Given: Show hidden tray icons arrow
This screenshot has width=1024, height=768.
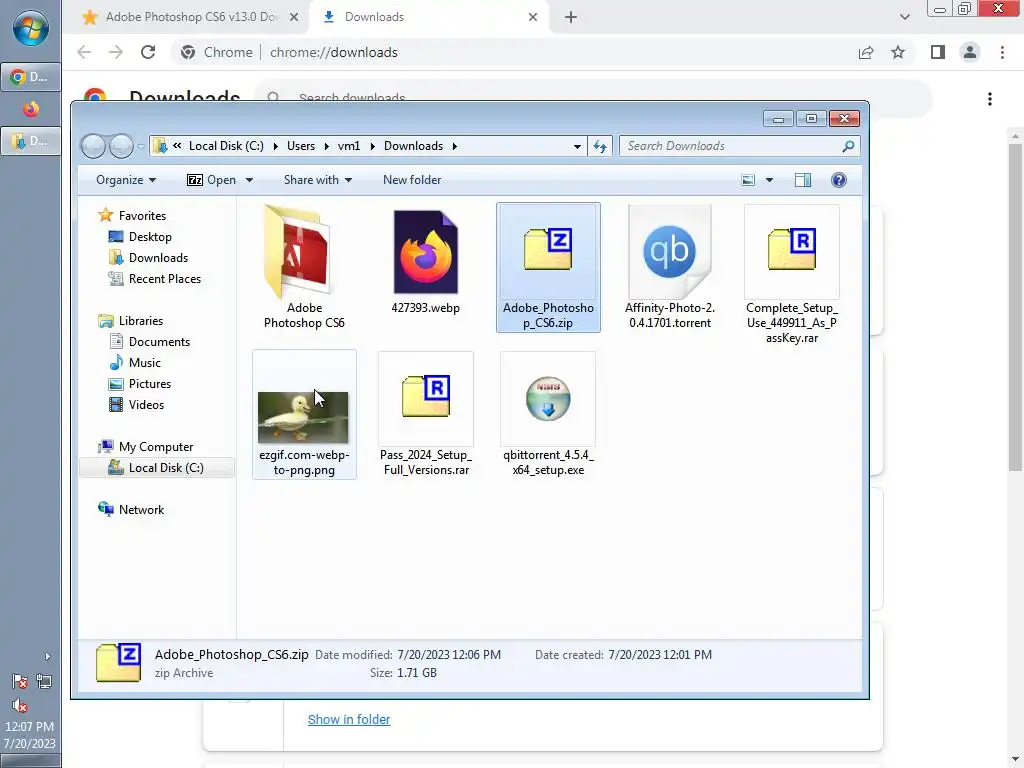Looking at the screenshot, I should (47, 656).
